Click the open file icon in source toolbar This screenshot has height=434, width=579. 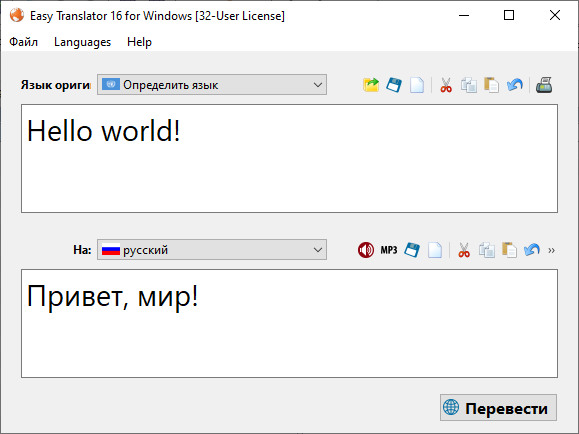(x=371, y=85)
